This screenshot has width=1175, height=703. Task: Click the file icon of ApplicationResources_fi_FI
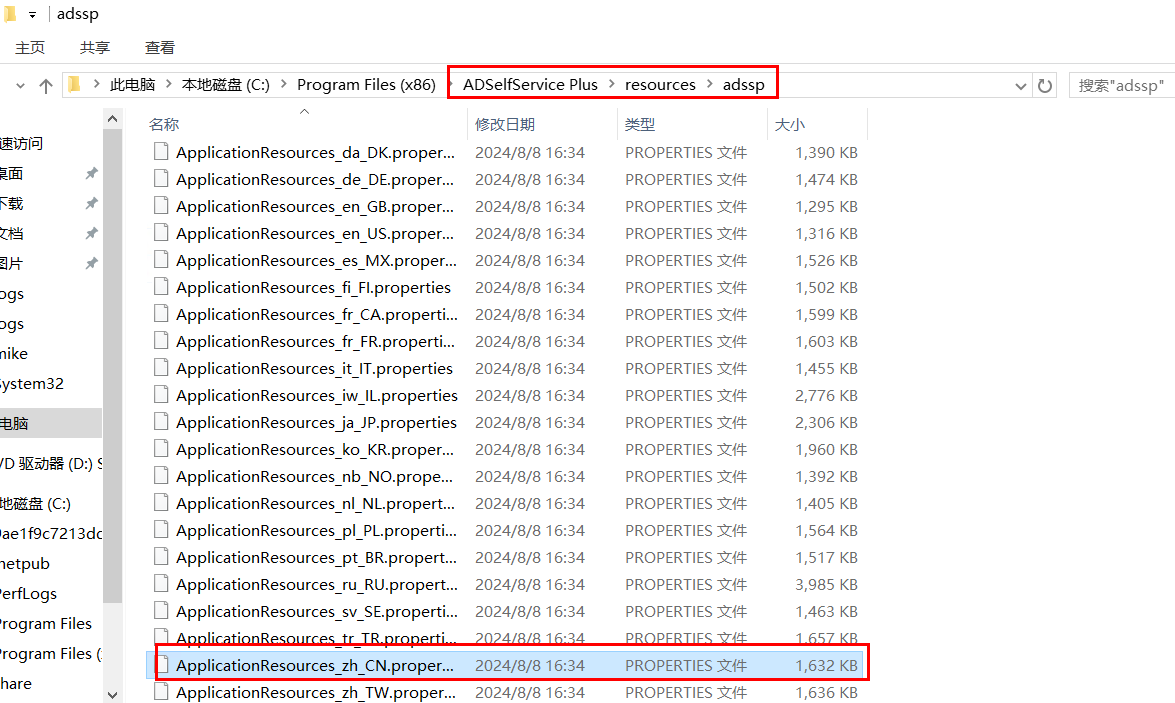tap(160, 287)
